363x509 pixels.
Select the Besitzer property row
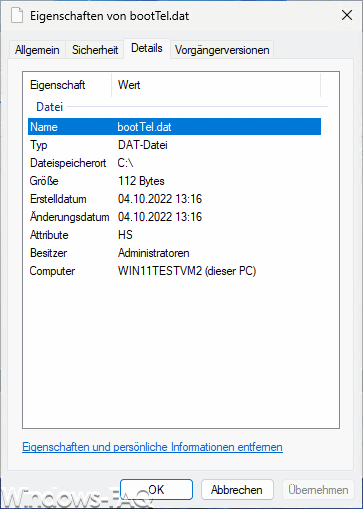(x=174, y=253)
